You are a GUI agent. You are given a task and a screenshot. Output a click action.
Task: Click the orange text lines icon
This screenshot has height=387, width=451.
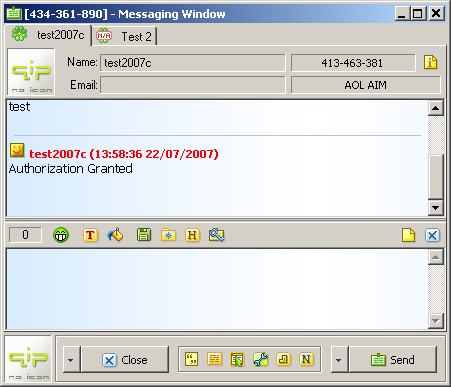[214, 359]
